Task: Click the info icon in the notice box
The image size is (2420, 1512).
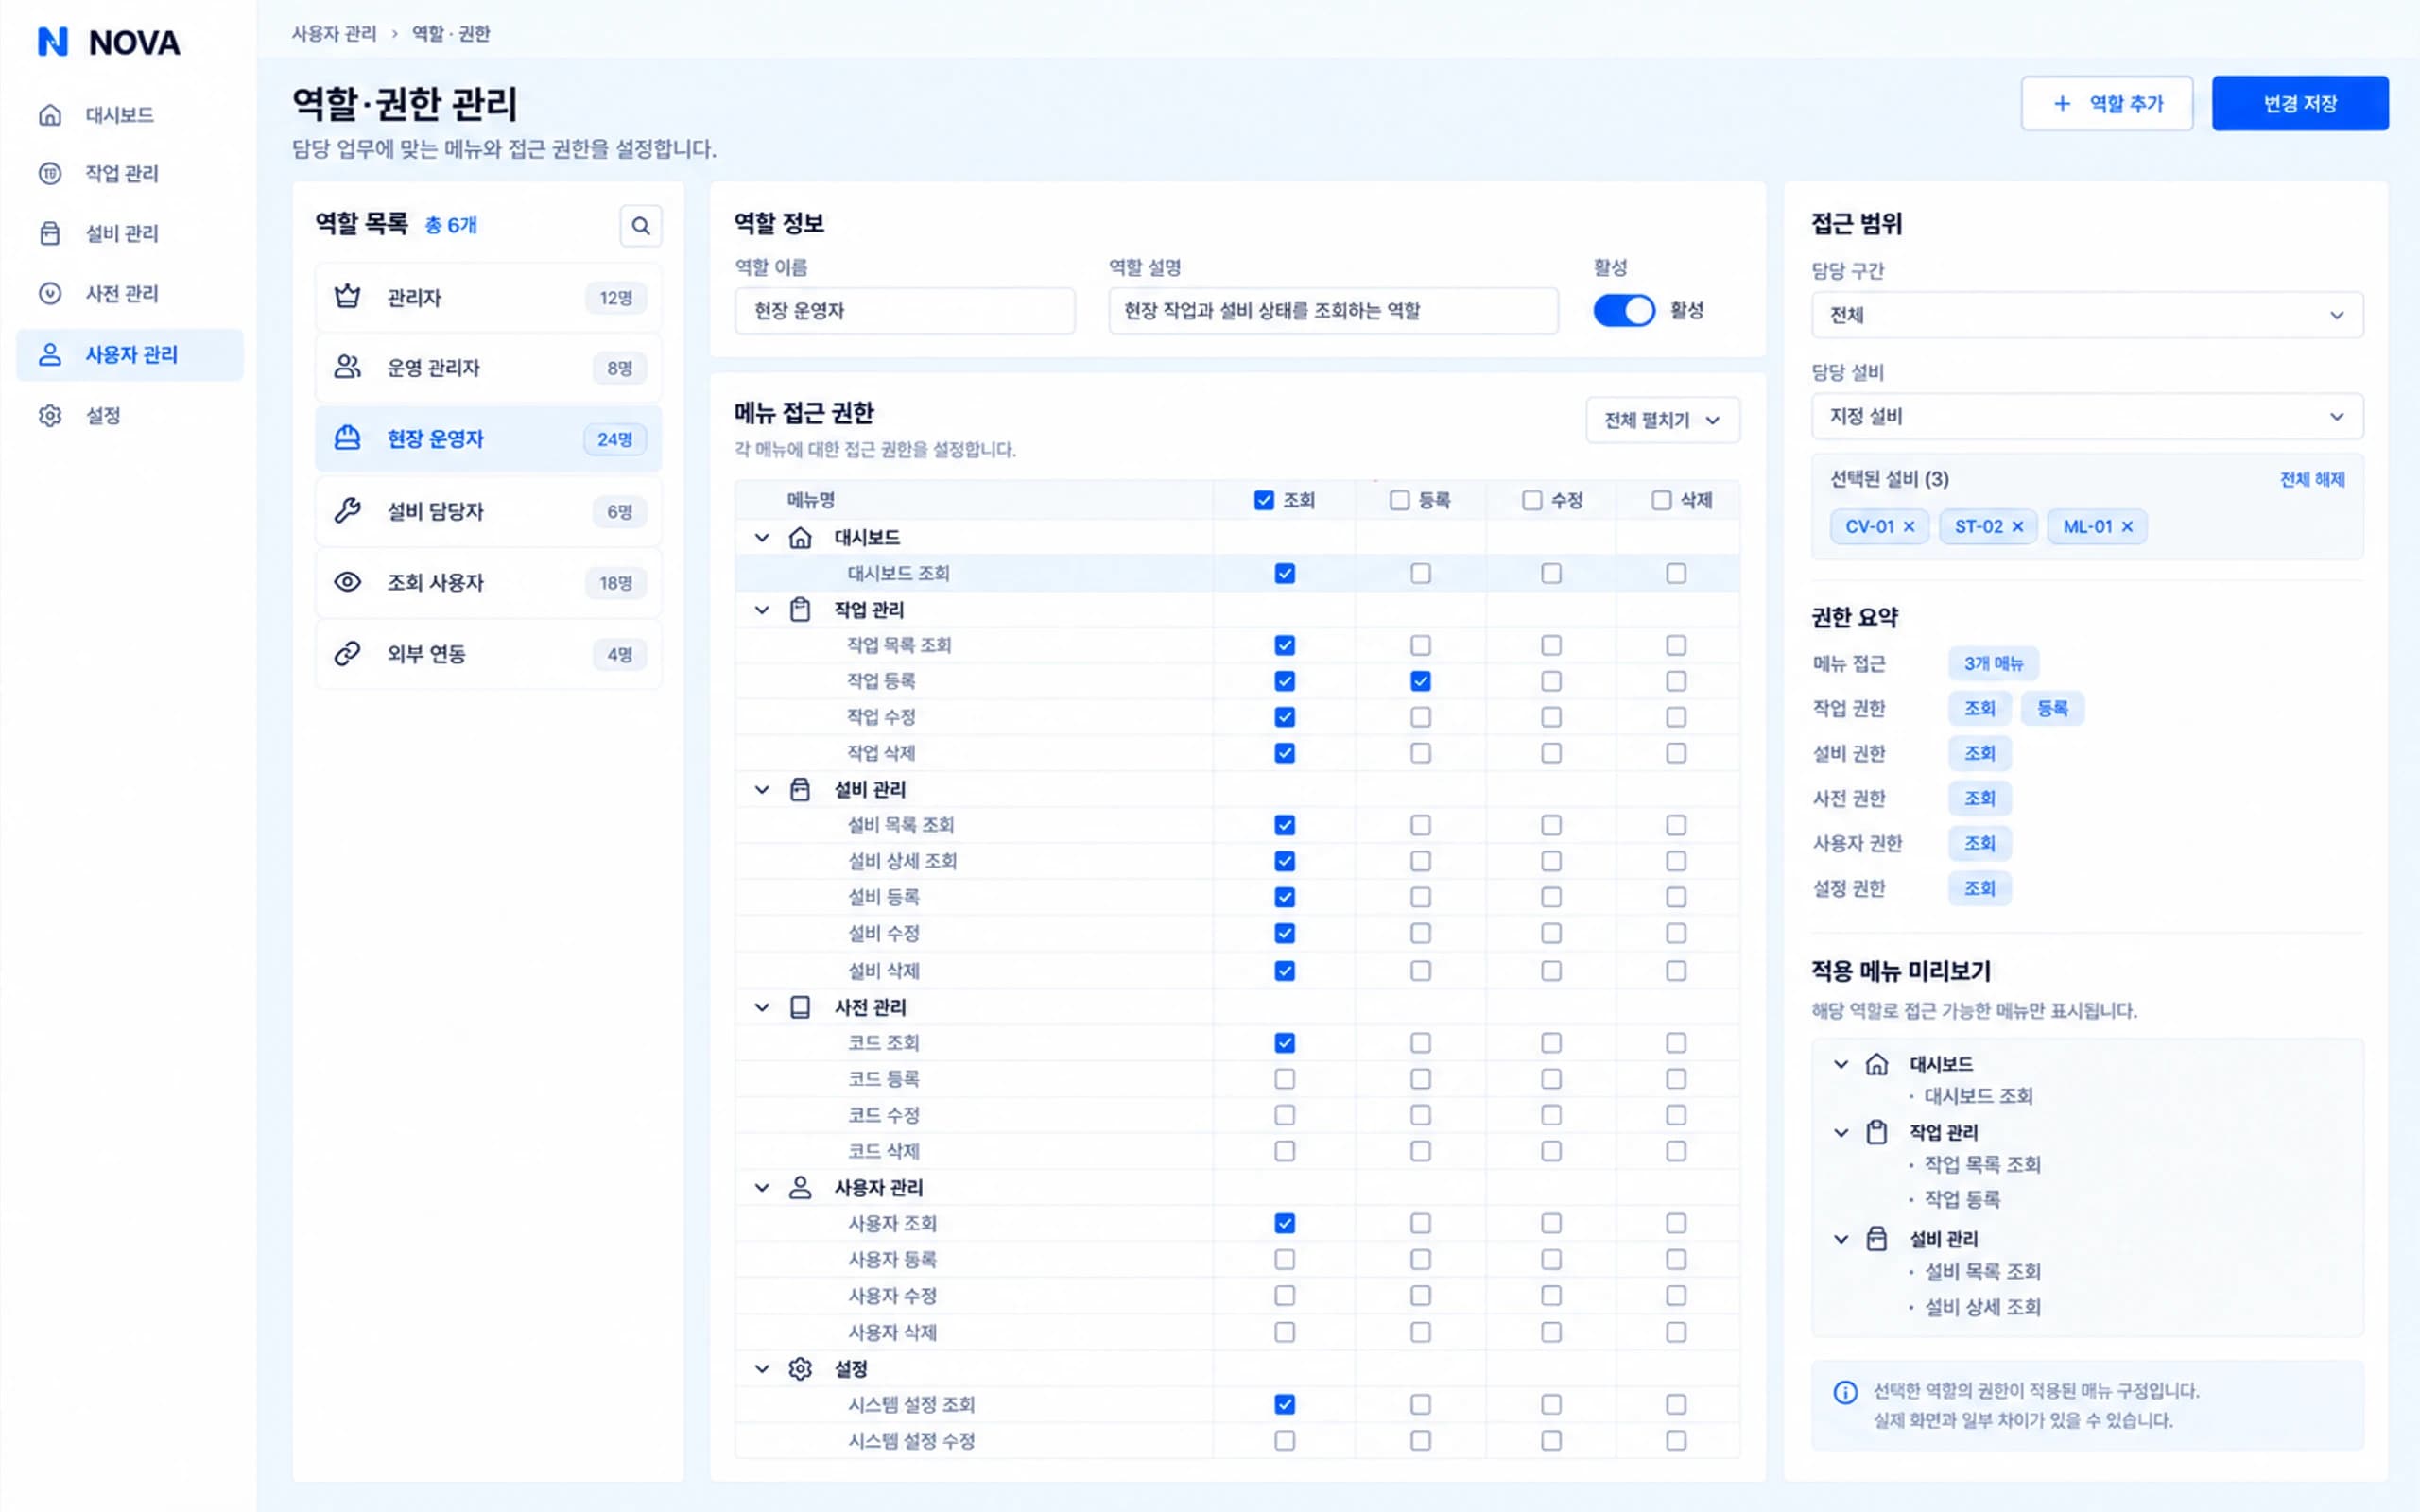Action: point(1845,1392)
